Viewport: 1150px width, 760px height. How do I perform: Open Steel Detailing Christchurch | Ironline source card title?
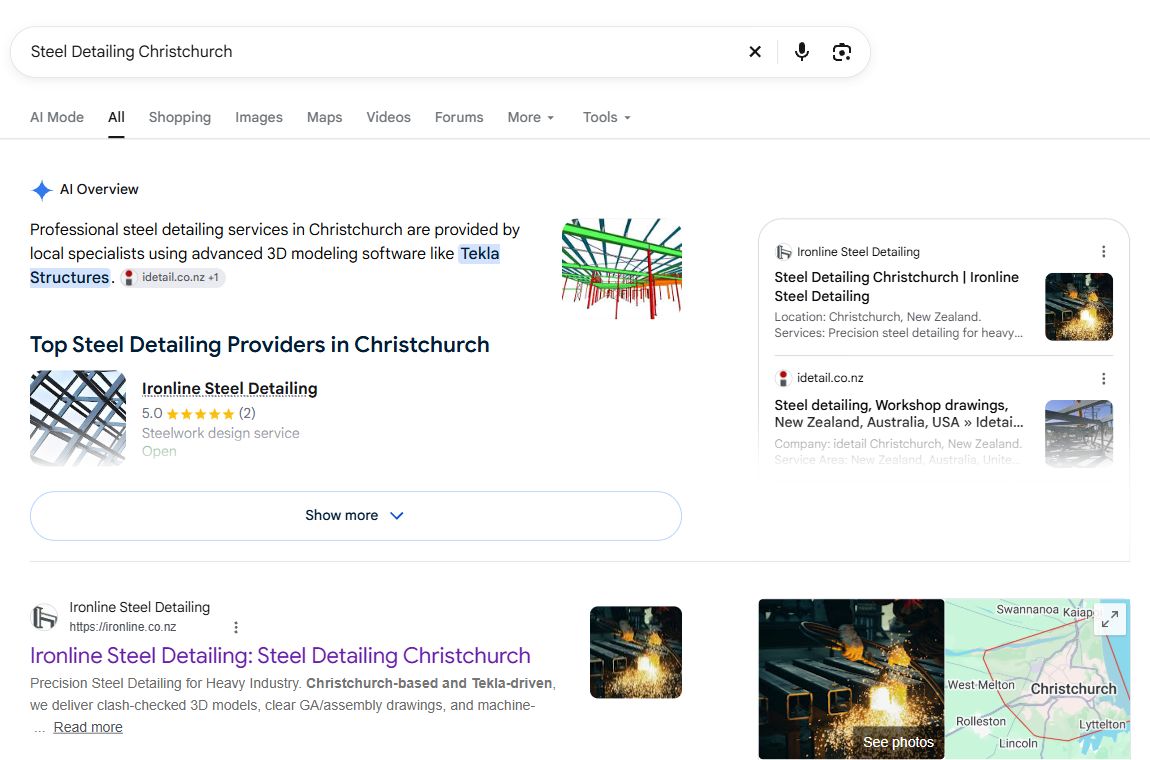click(x=896, y=287)
